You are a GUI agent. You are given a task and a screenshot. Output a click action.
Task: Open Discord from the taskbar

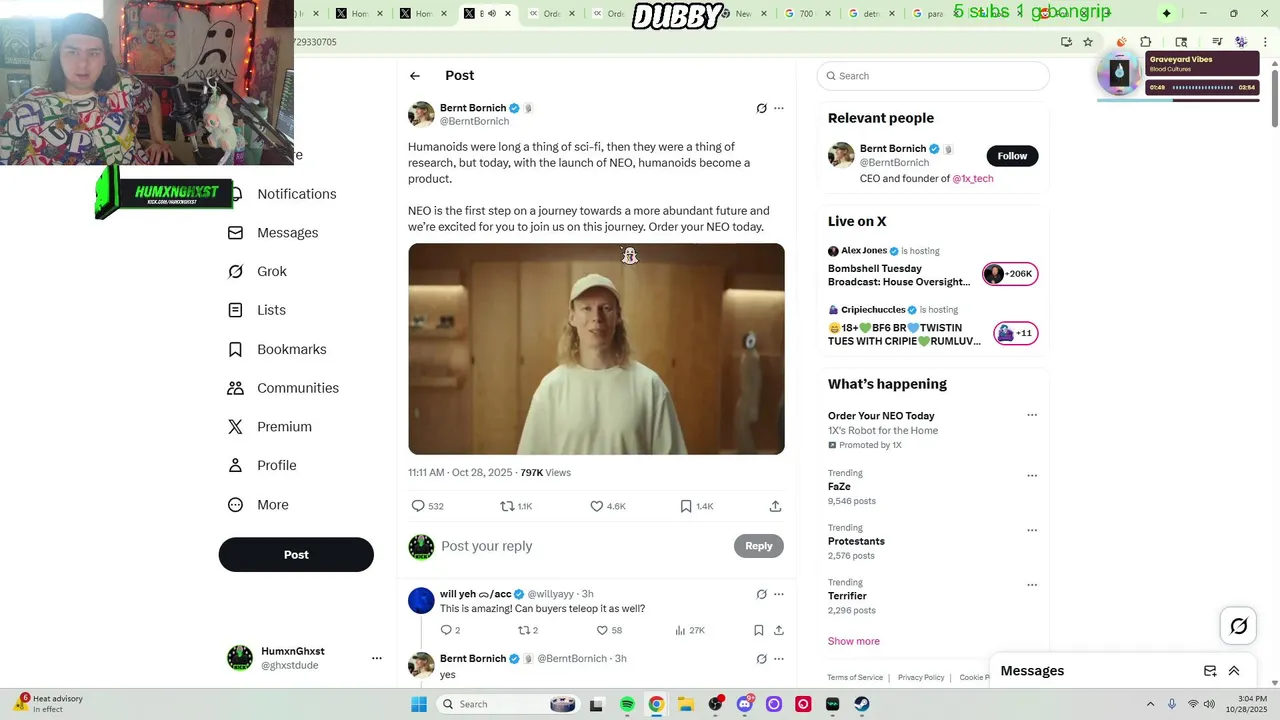[x=745, y=704]
